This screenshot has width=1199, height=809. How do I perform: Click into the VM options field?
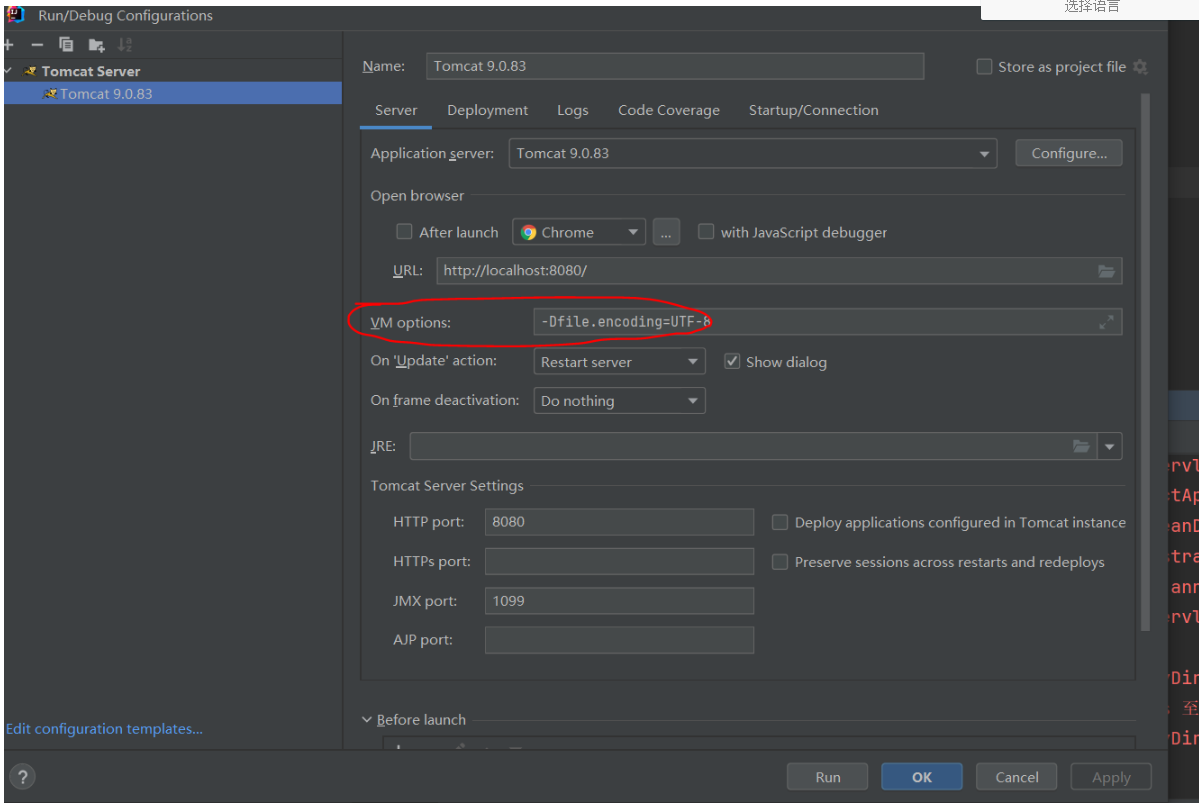(x=827, y=322)
